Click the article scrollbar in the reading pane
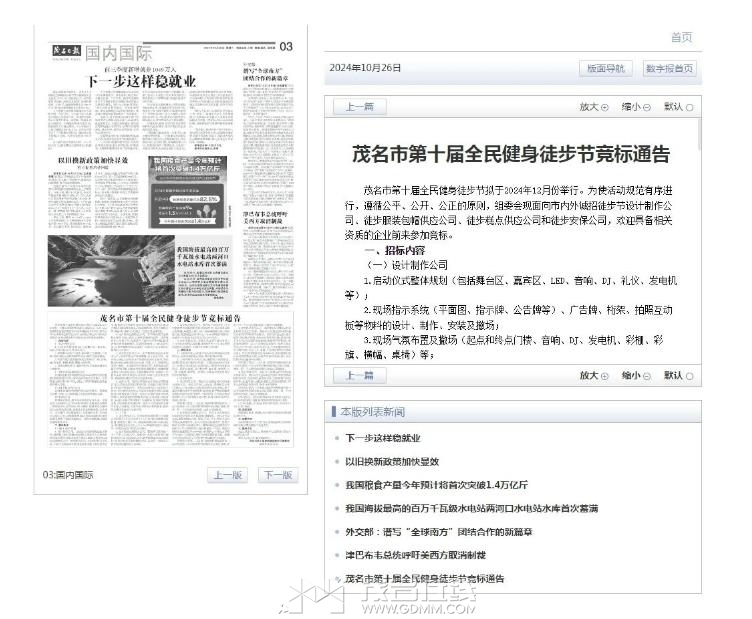The width and height of the screenshot is (752, 619). (x=699, y=134)
